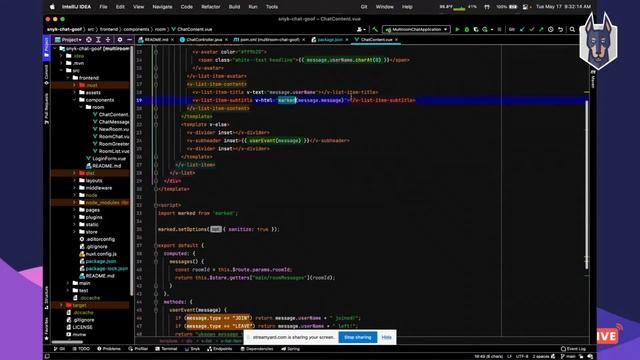Click the rollback undo arrow icon
This screenshot has height=360, width=640.
point(560,29)
